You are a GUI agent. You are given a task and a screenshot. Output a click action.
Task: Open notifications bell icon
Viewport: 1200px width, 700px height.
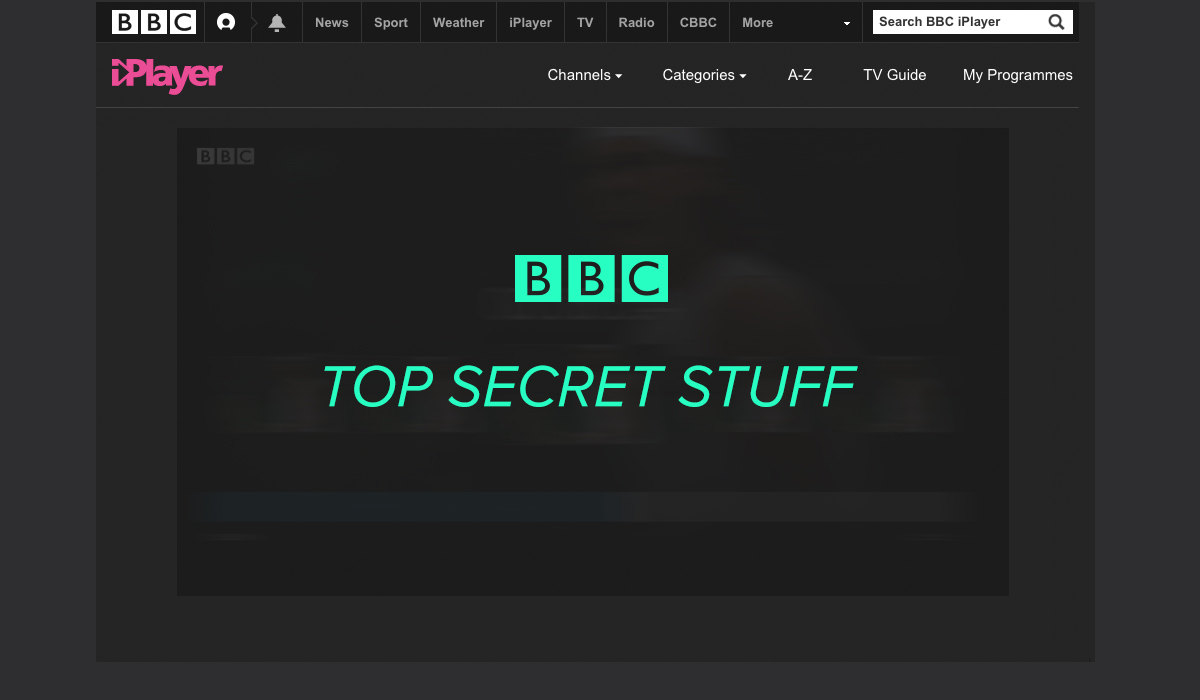[x=277, y=22]
